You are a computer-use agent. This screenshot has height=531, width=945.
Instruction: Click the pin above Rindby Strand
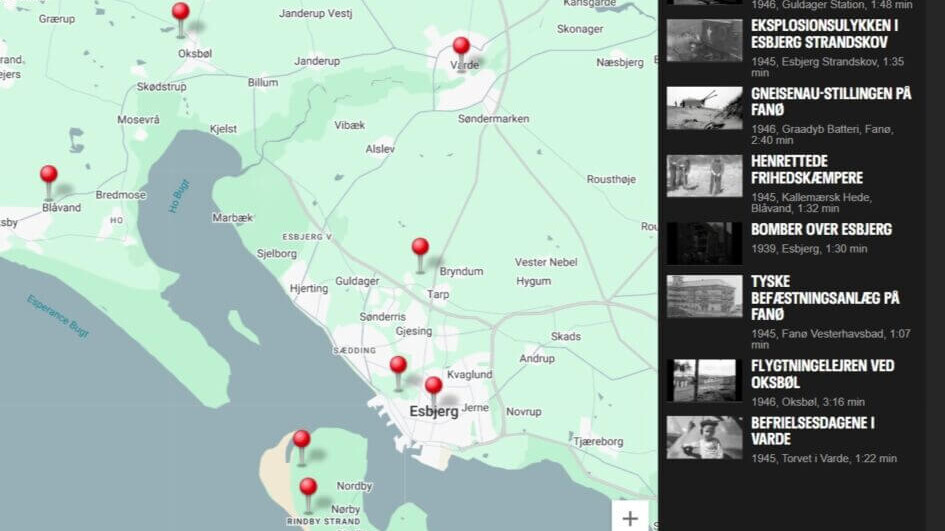tap(308, 489)
